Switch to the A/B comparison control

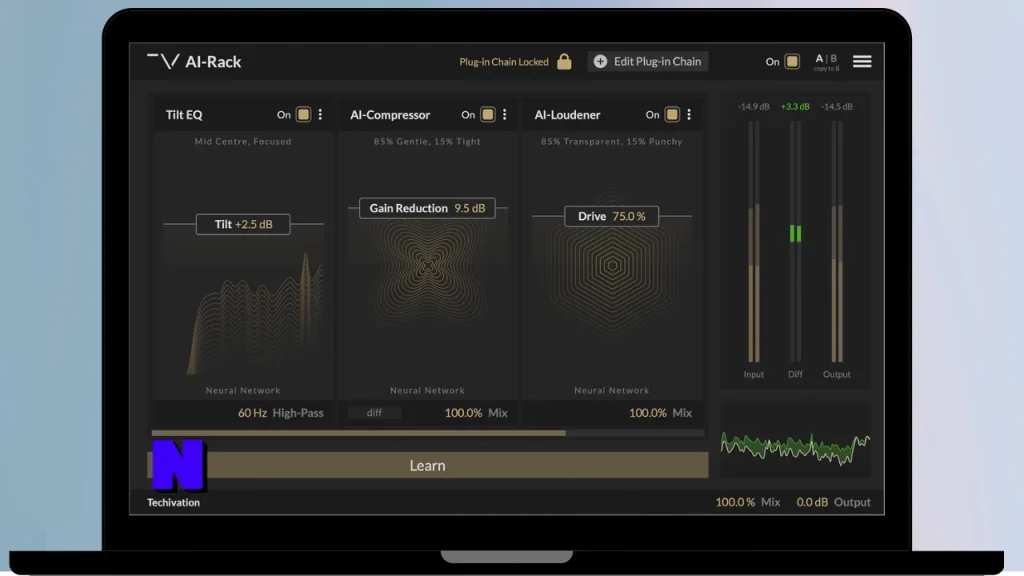click(x=826, y=61)
